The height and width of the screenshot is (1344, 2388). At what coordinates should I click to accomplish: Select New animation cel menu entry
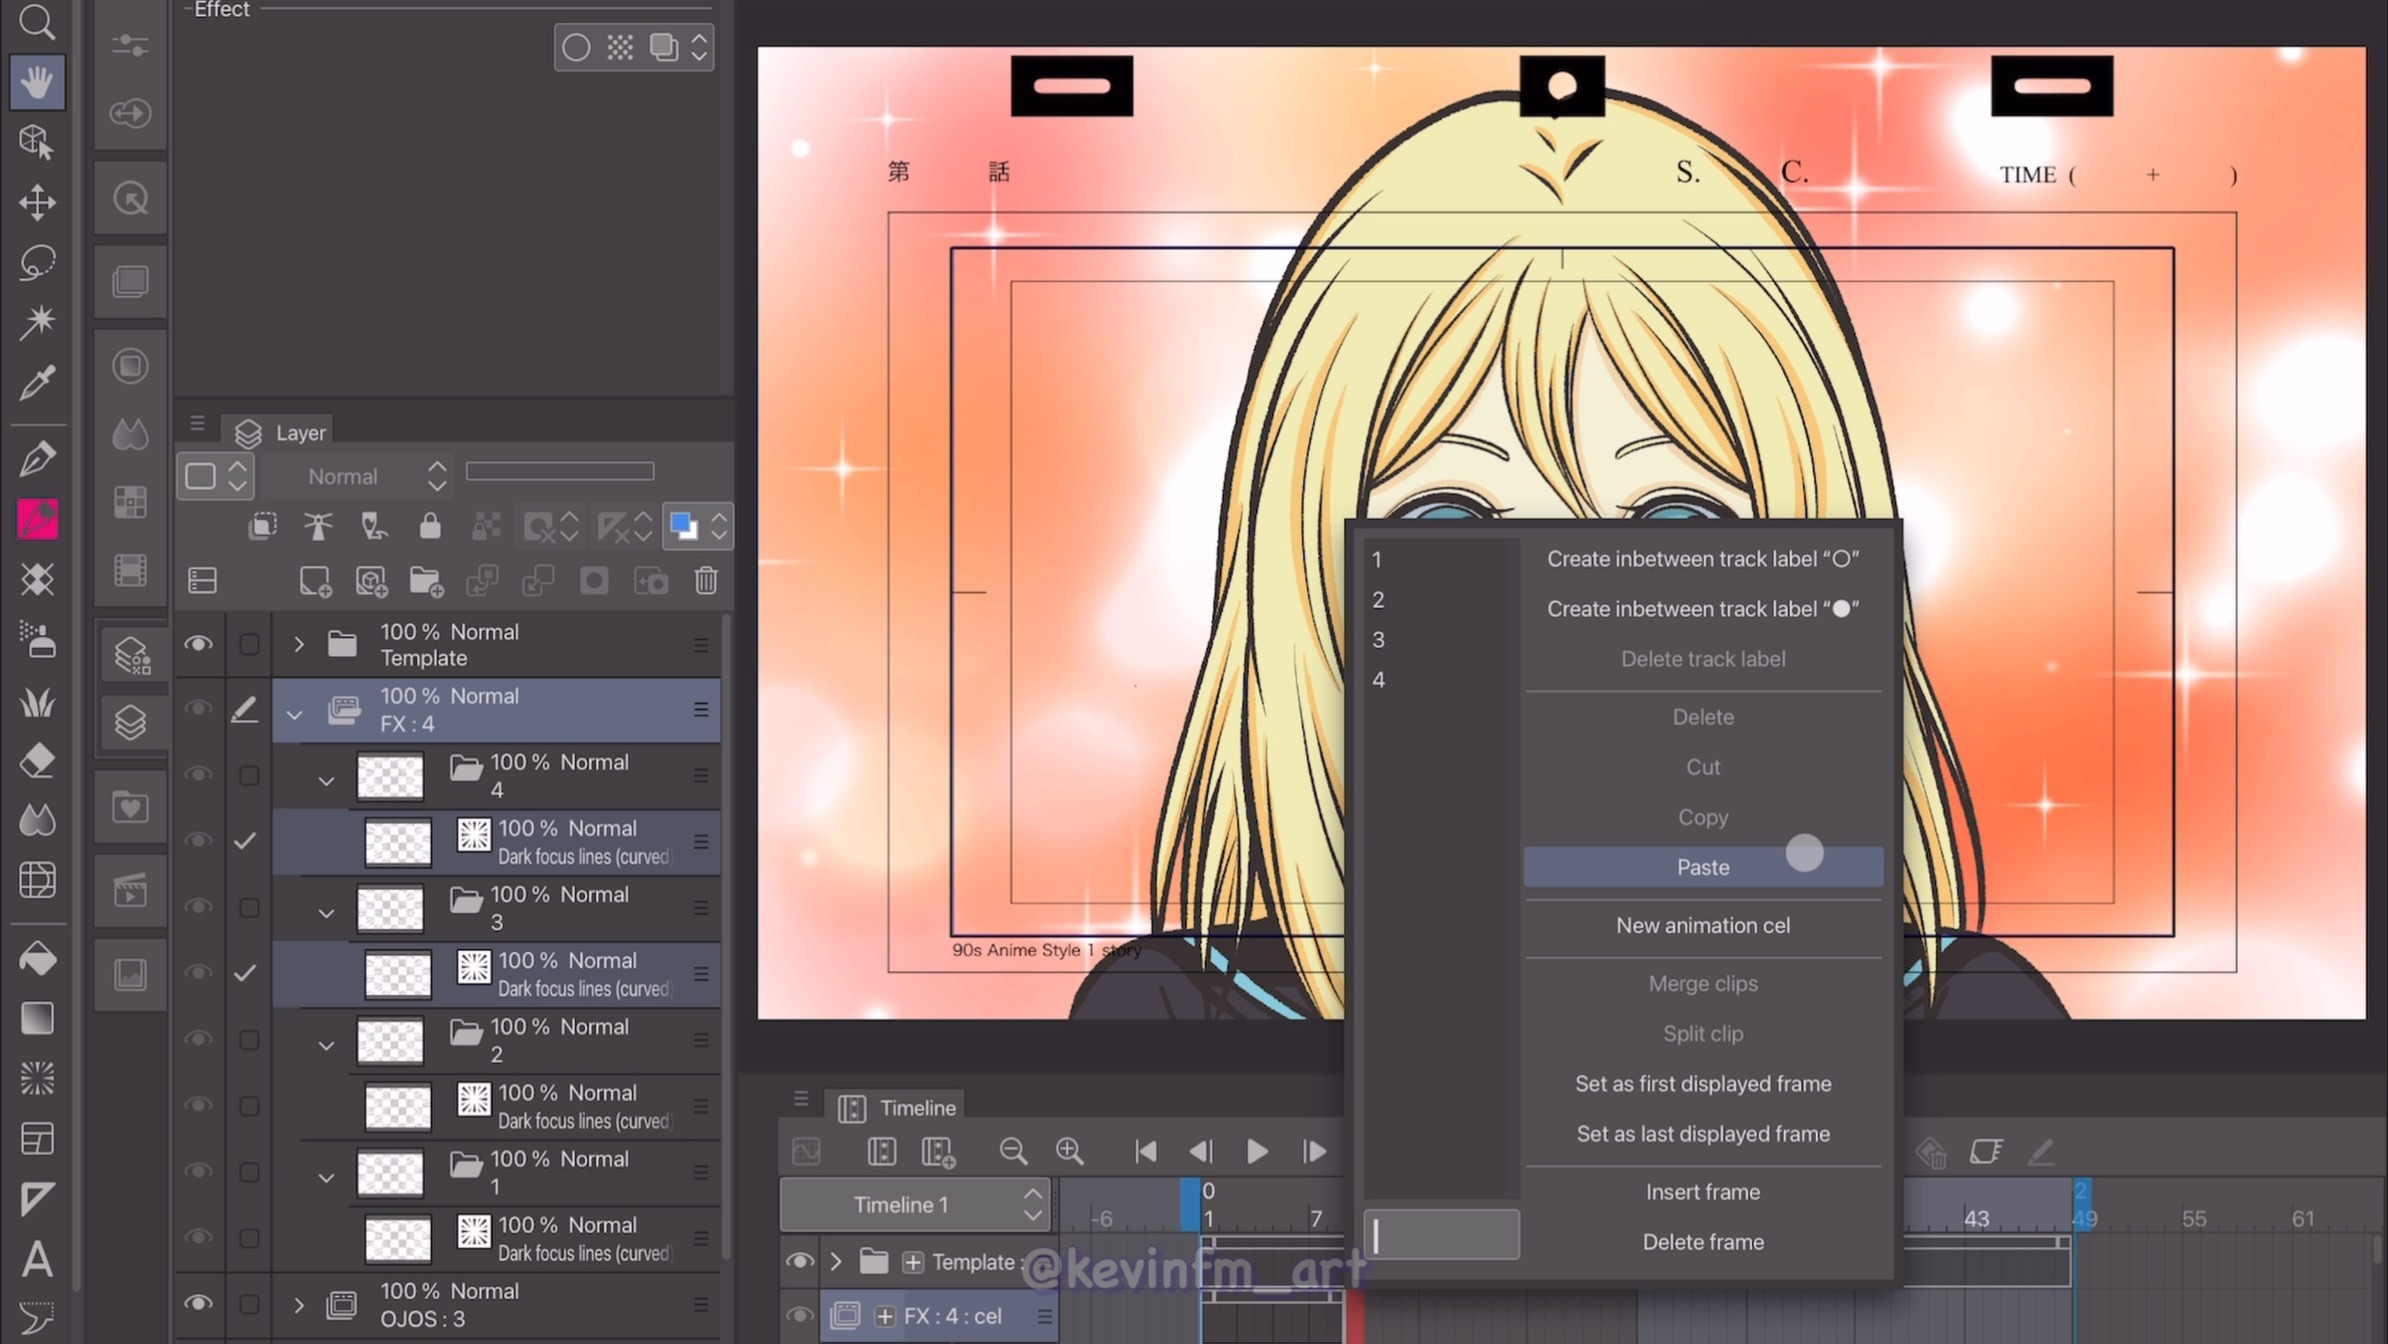coord(1702,925)
